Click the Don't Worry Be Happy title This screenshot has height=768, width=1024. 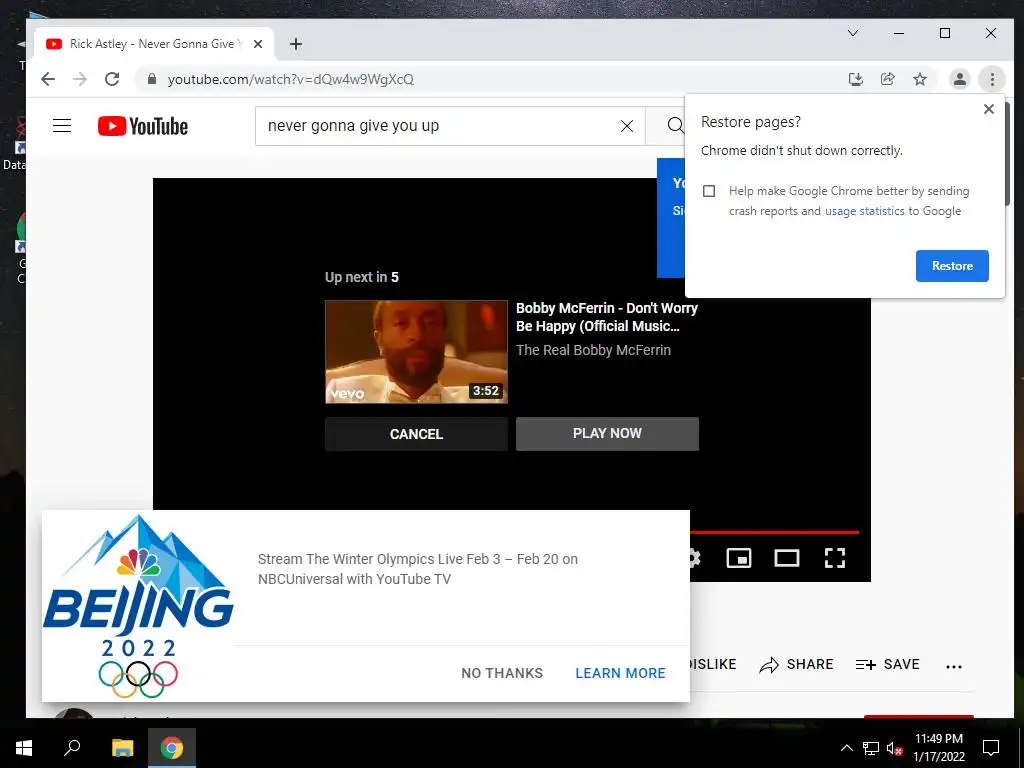point(607,317)
